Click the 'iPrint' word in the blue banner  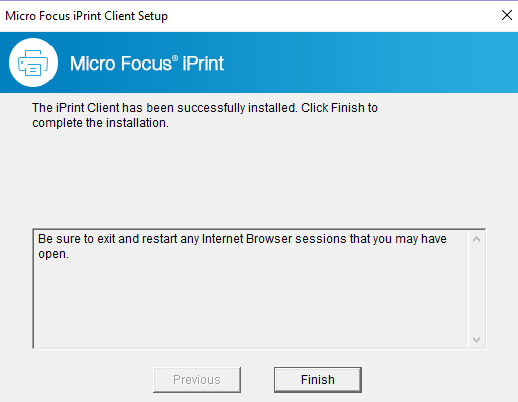point(203,63)
